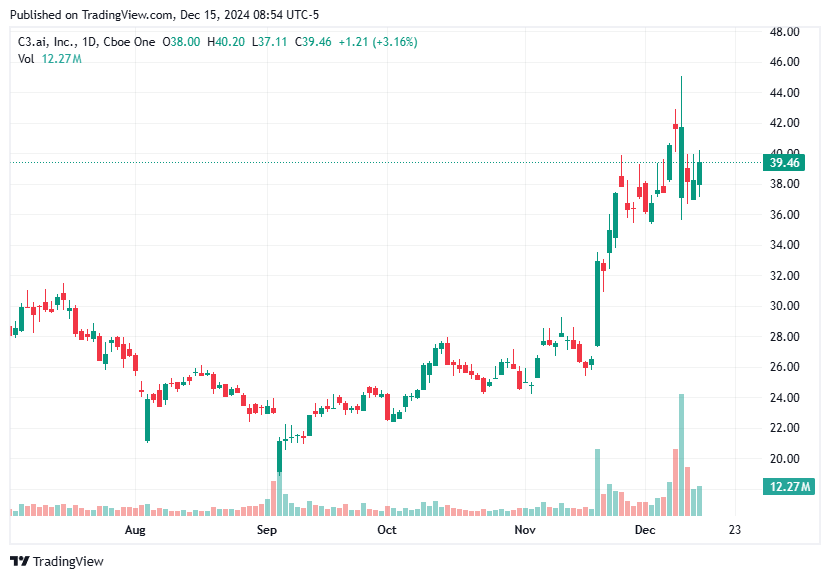Click the Dec label on time axis

(645, 530)
